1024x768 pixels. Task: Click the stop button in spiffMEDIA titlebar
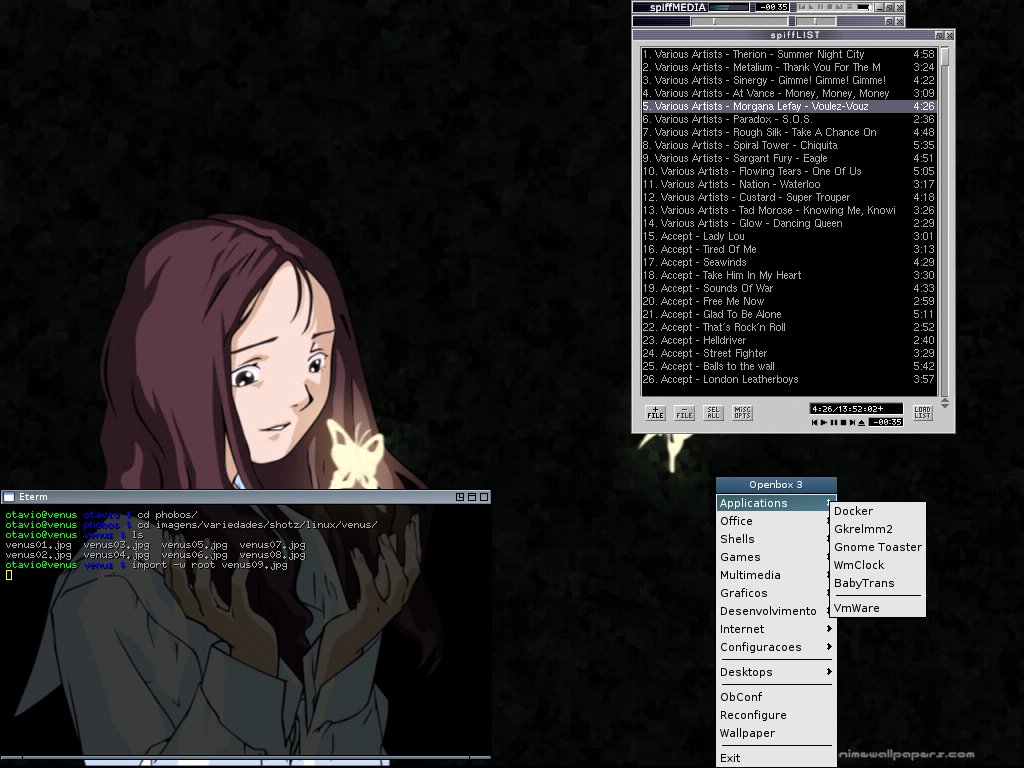click(829, 7)
